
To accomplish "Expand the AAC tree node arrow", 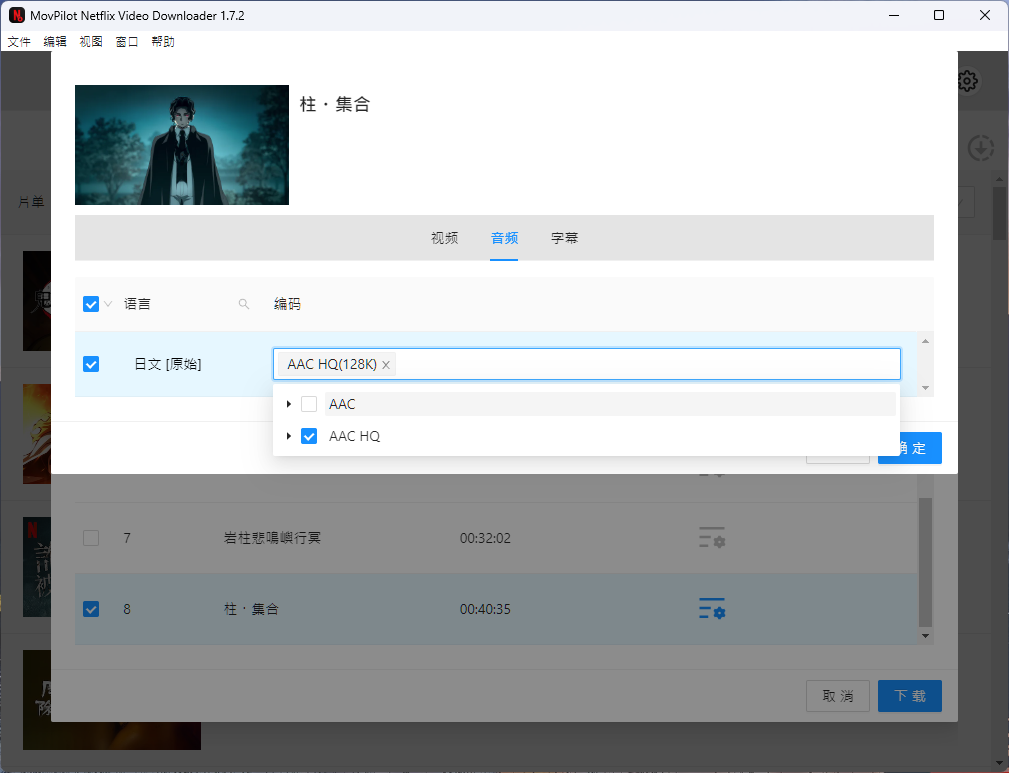I will pyautogui.click(x=289, y=404).
